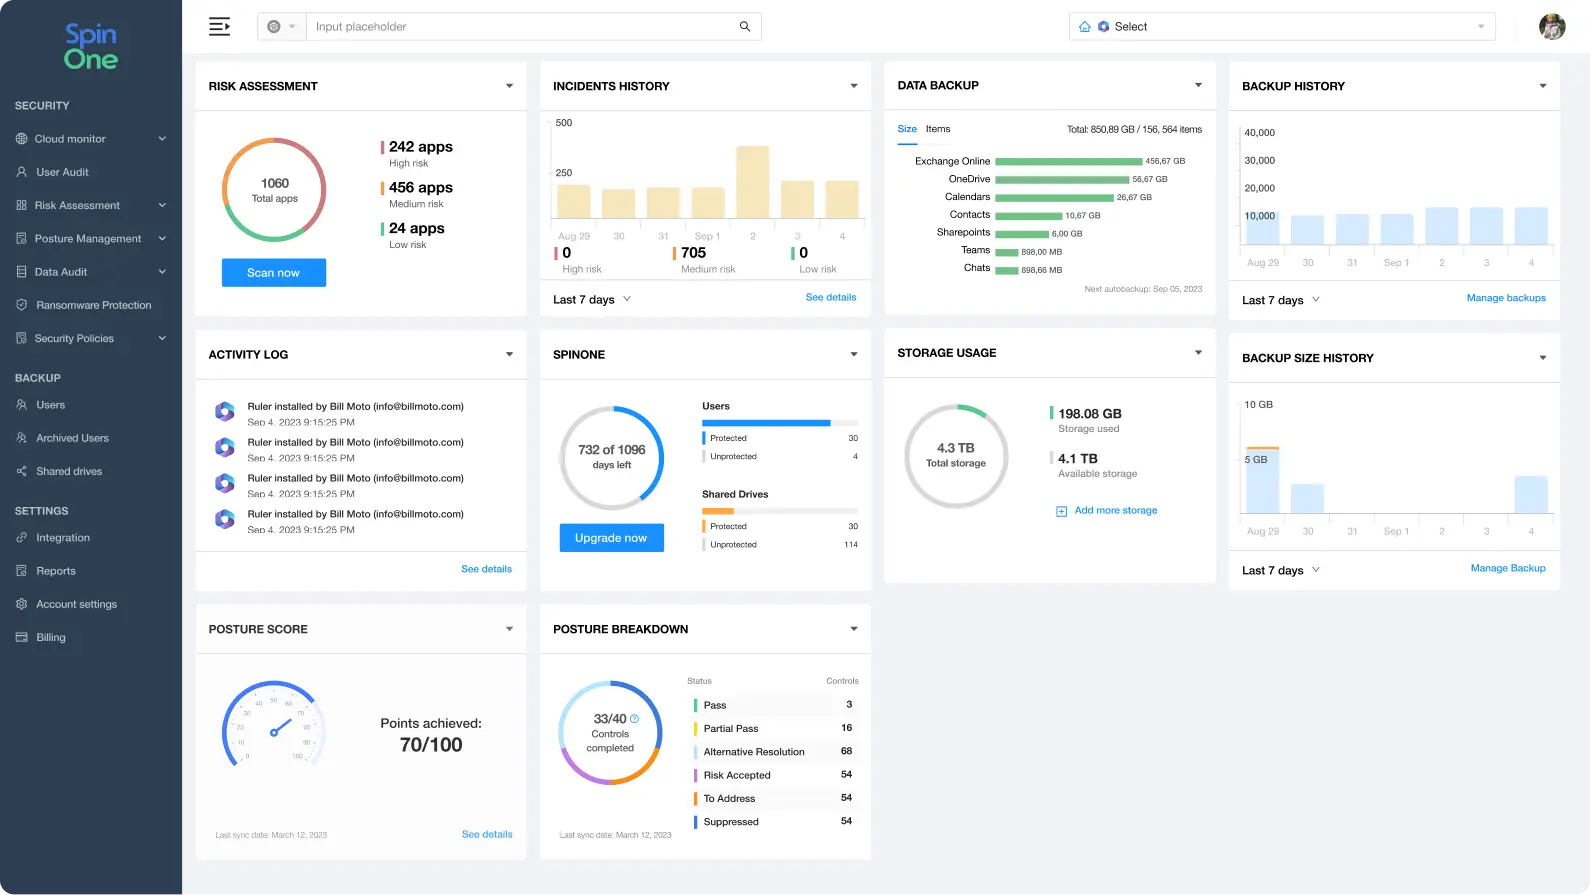Screen dimensions: 1590x895
Task: Open the user profile avatar
Action: (x=1551, y=27)
